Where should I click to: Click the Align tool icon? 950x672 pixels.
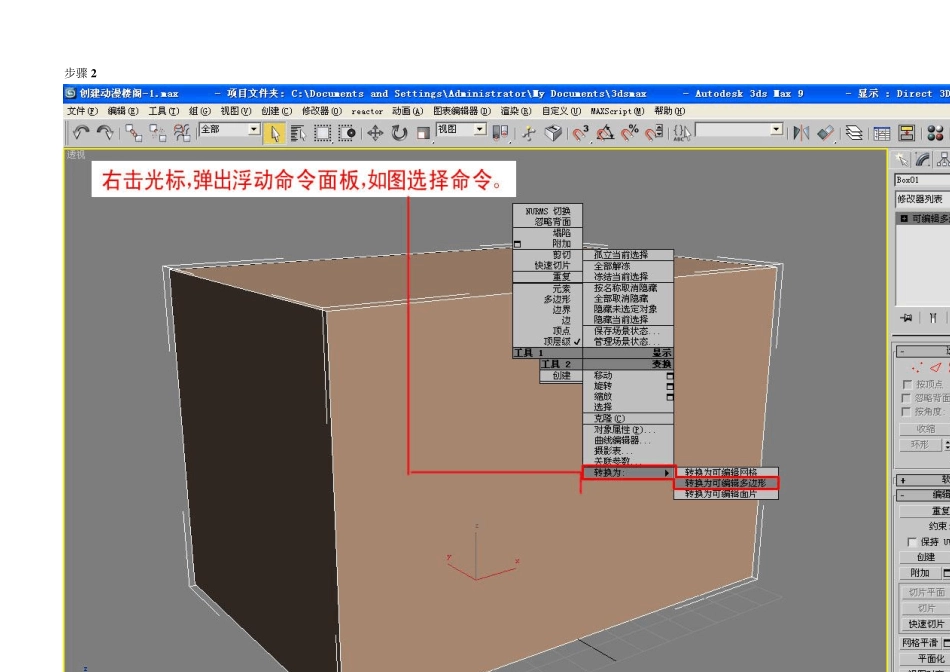click(825, 133)
